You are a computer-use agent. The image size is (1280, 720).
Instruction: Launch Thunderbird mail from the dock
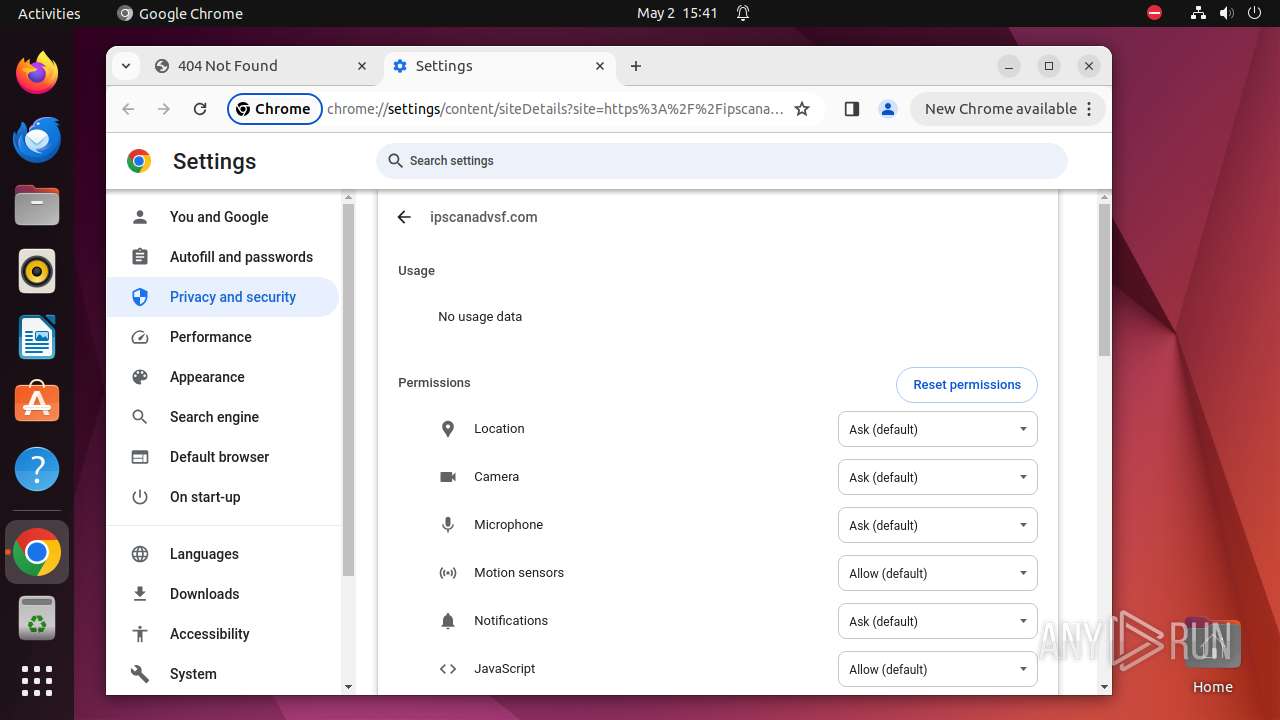coord(37,139)
